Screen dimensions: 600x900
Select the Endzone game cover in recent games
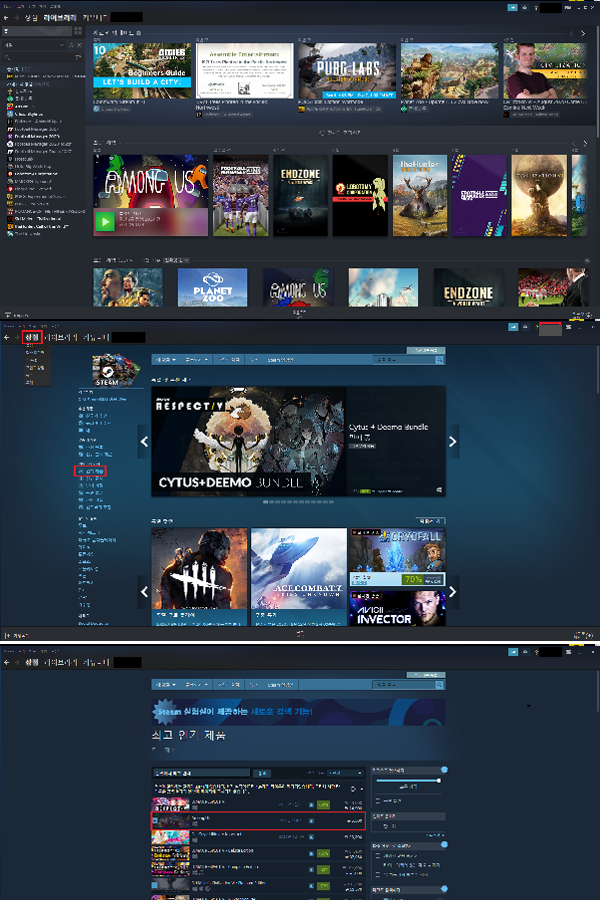point(300,195)
